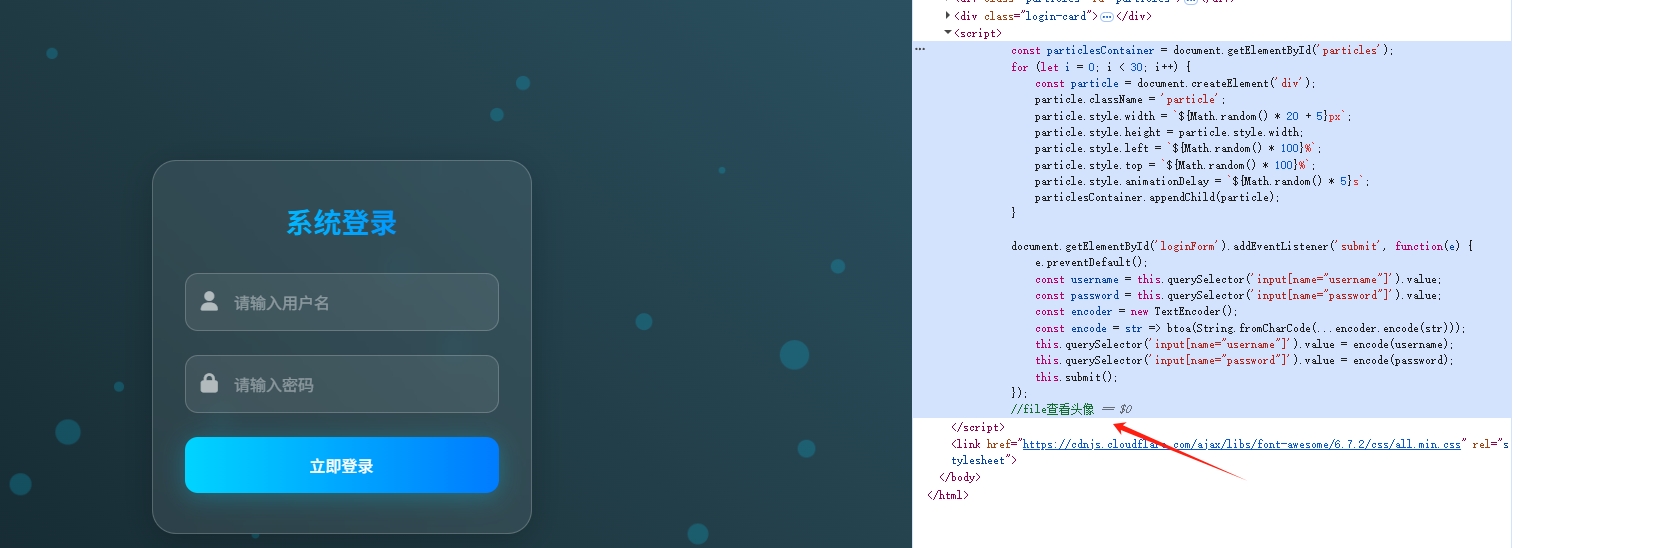Viewport: 1658px width, 548px height.
Task: Expand the div class login-card node
Action: click(x=947, y=15)
